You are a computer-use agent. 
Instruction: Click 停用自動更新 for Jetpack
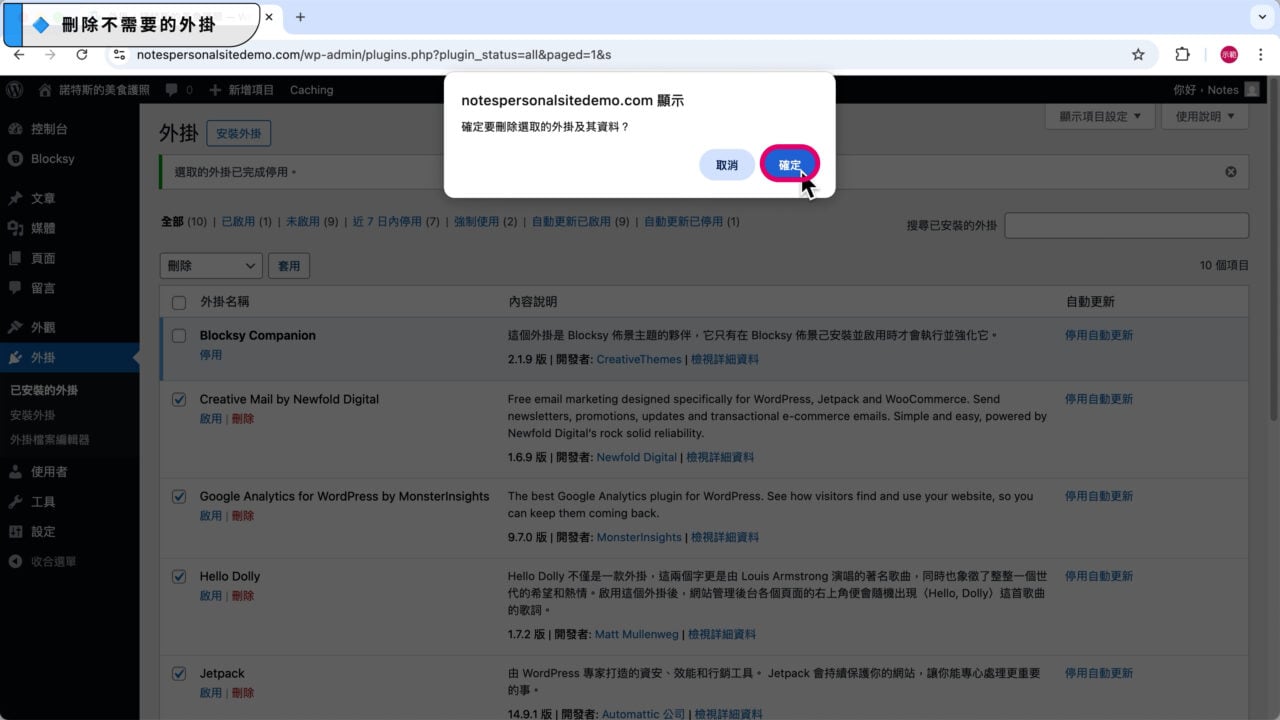click(x=1098, y=673)
